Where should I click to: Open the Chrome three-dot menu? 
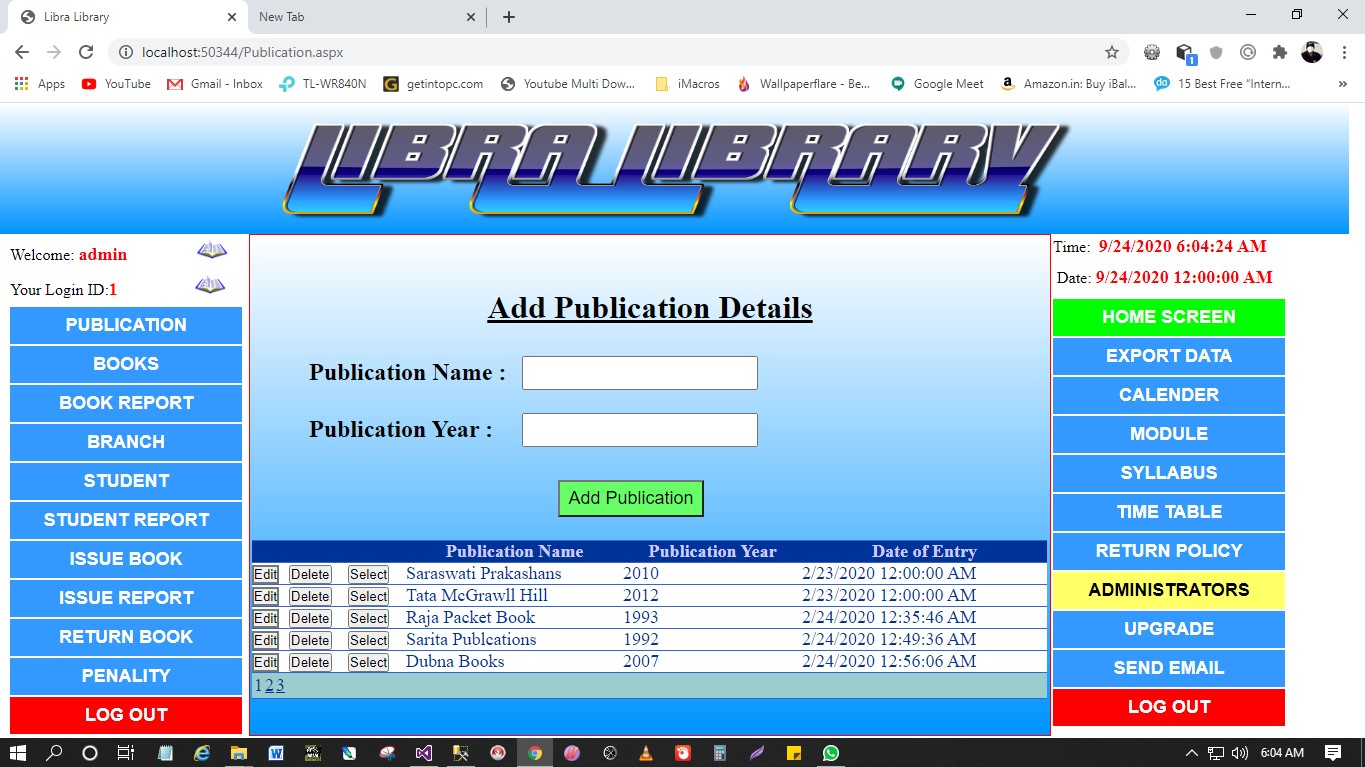tap(1343, 52)
